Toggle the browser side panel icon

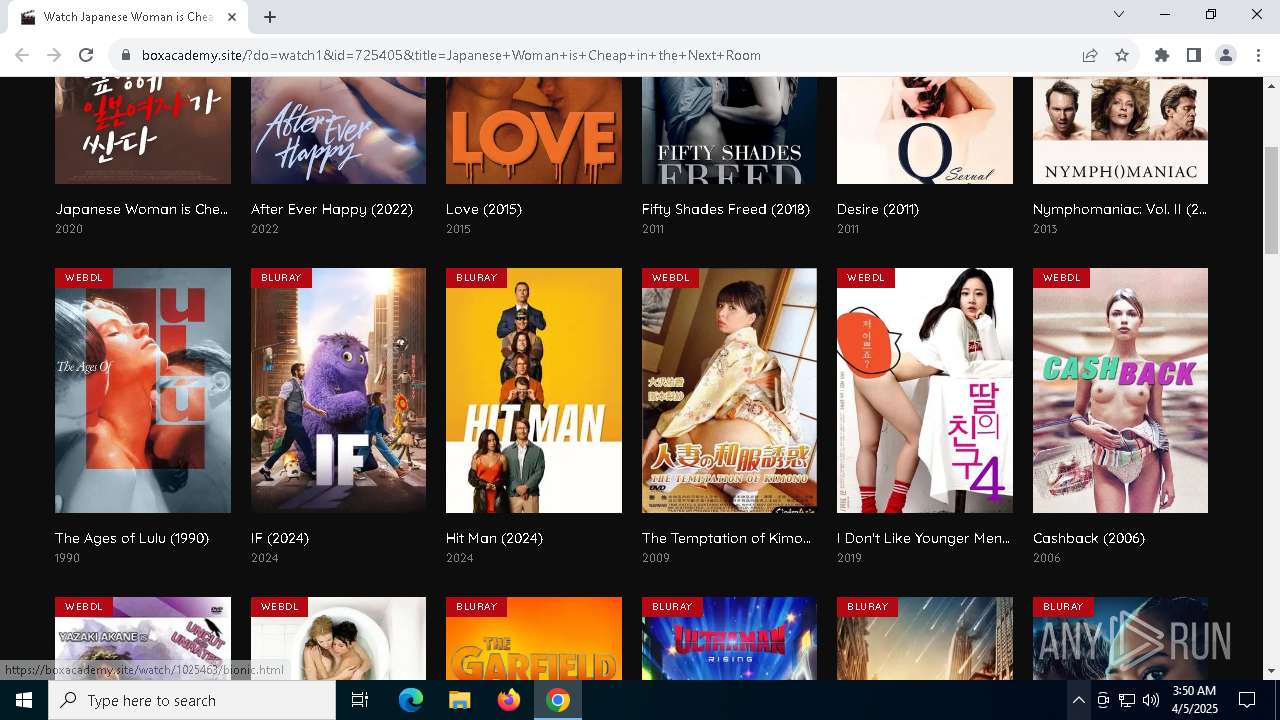tap(1194, 55)
